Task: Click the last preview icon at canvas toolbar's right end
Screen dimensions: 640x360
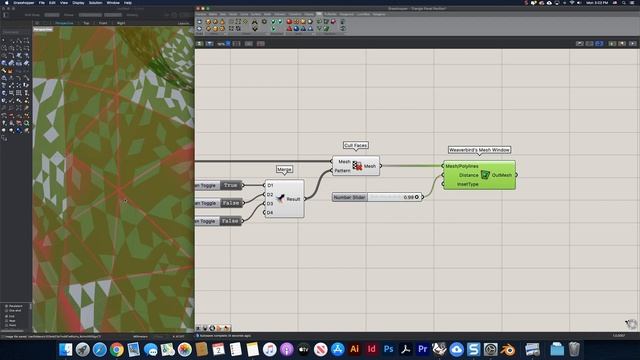Action: click(632, 43)
